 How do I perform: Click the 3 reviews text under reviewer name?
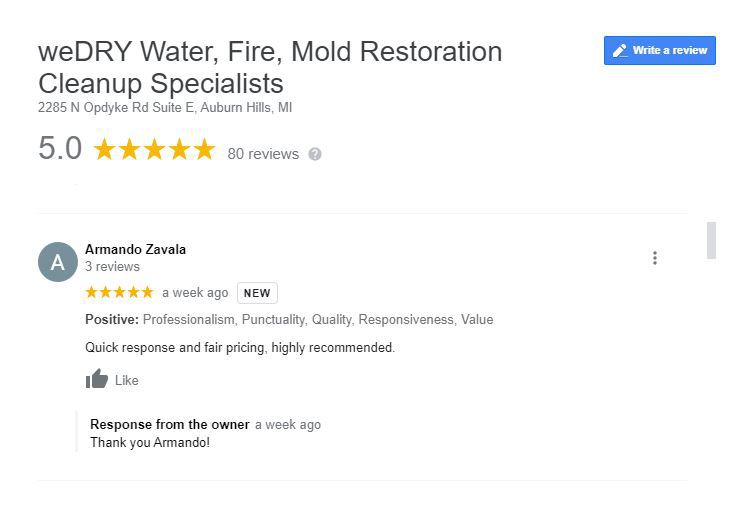tap(113, 266)
